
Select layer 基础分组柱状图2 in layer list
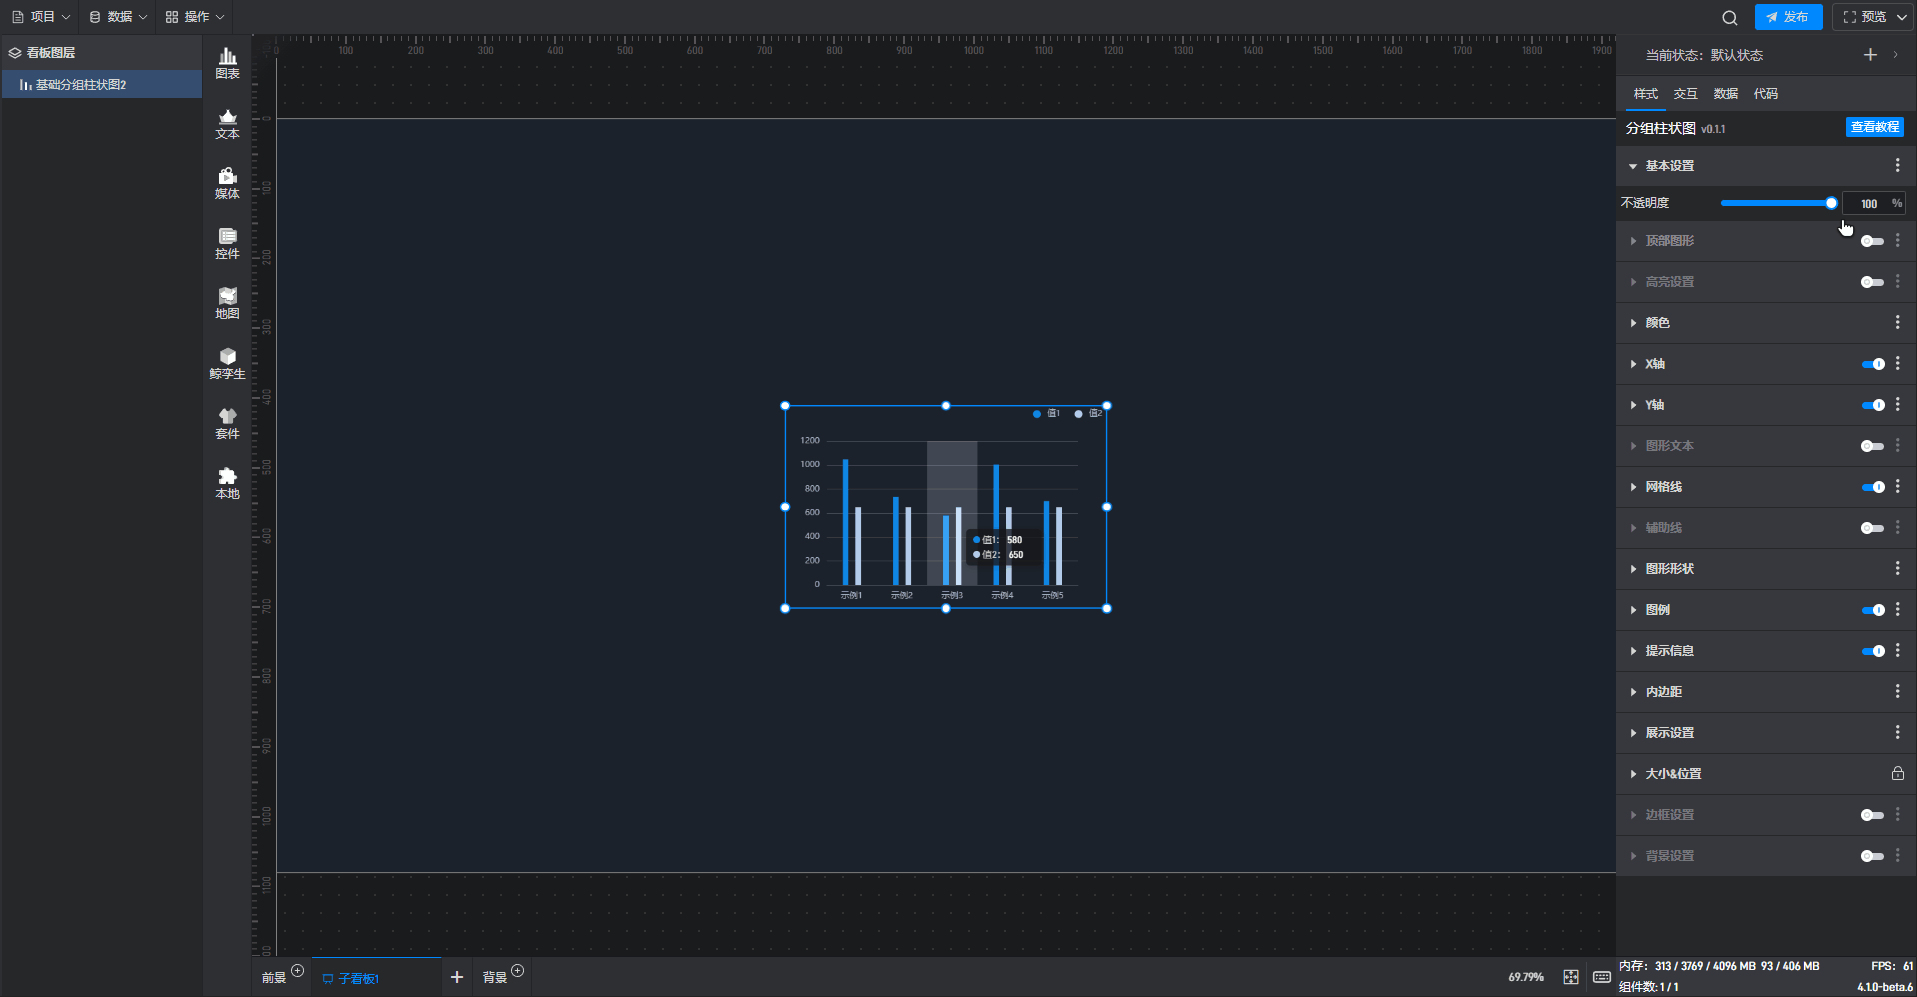click(x=101, y=85)
